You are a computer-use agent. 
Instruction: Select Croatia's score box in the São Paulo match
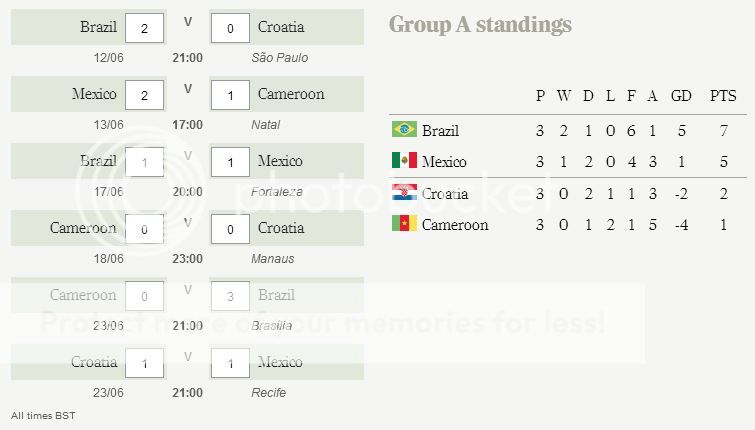coord(230,28)
